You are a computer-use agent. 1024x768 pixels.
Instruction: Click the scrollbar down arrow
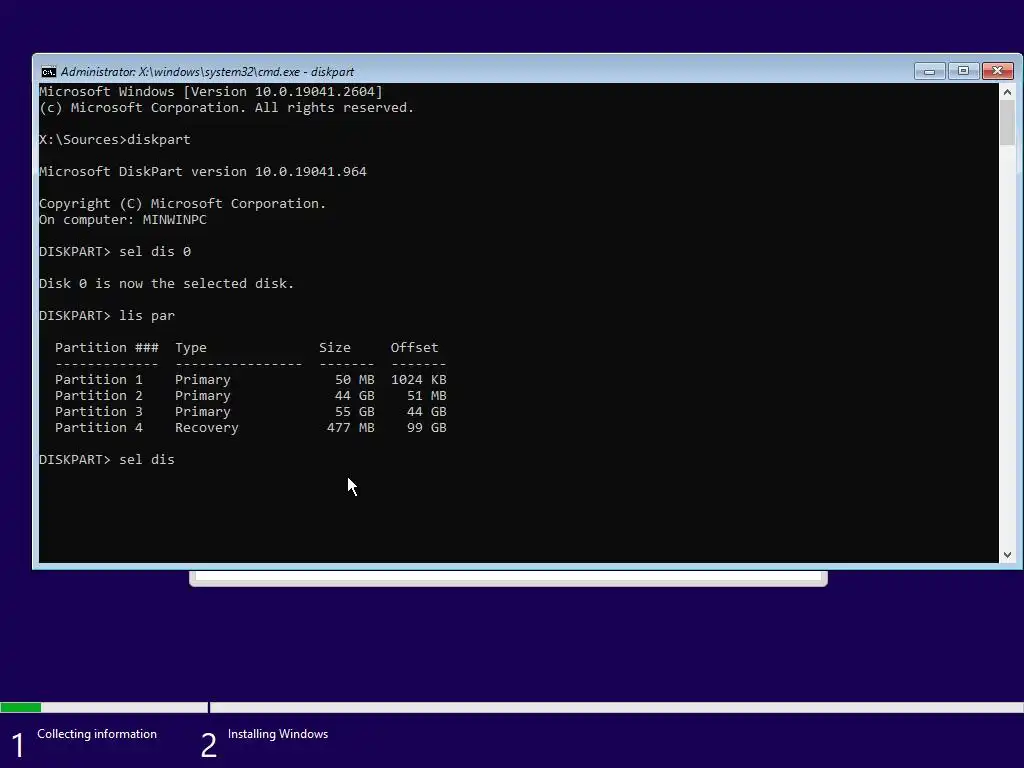point(1007,554)
